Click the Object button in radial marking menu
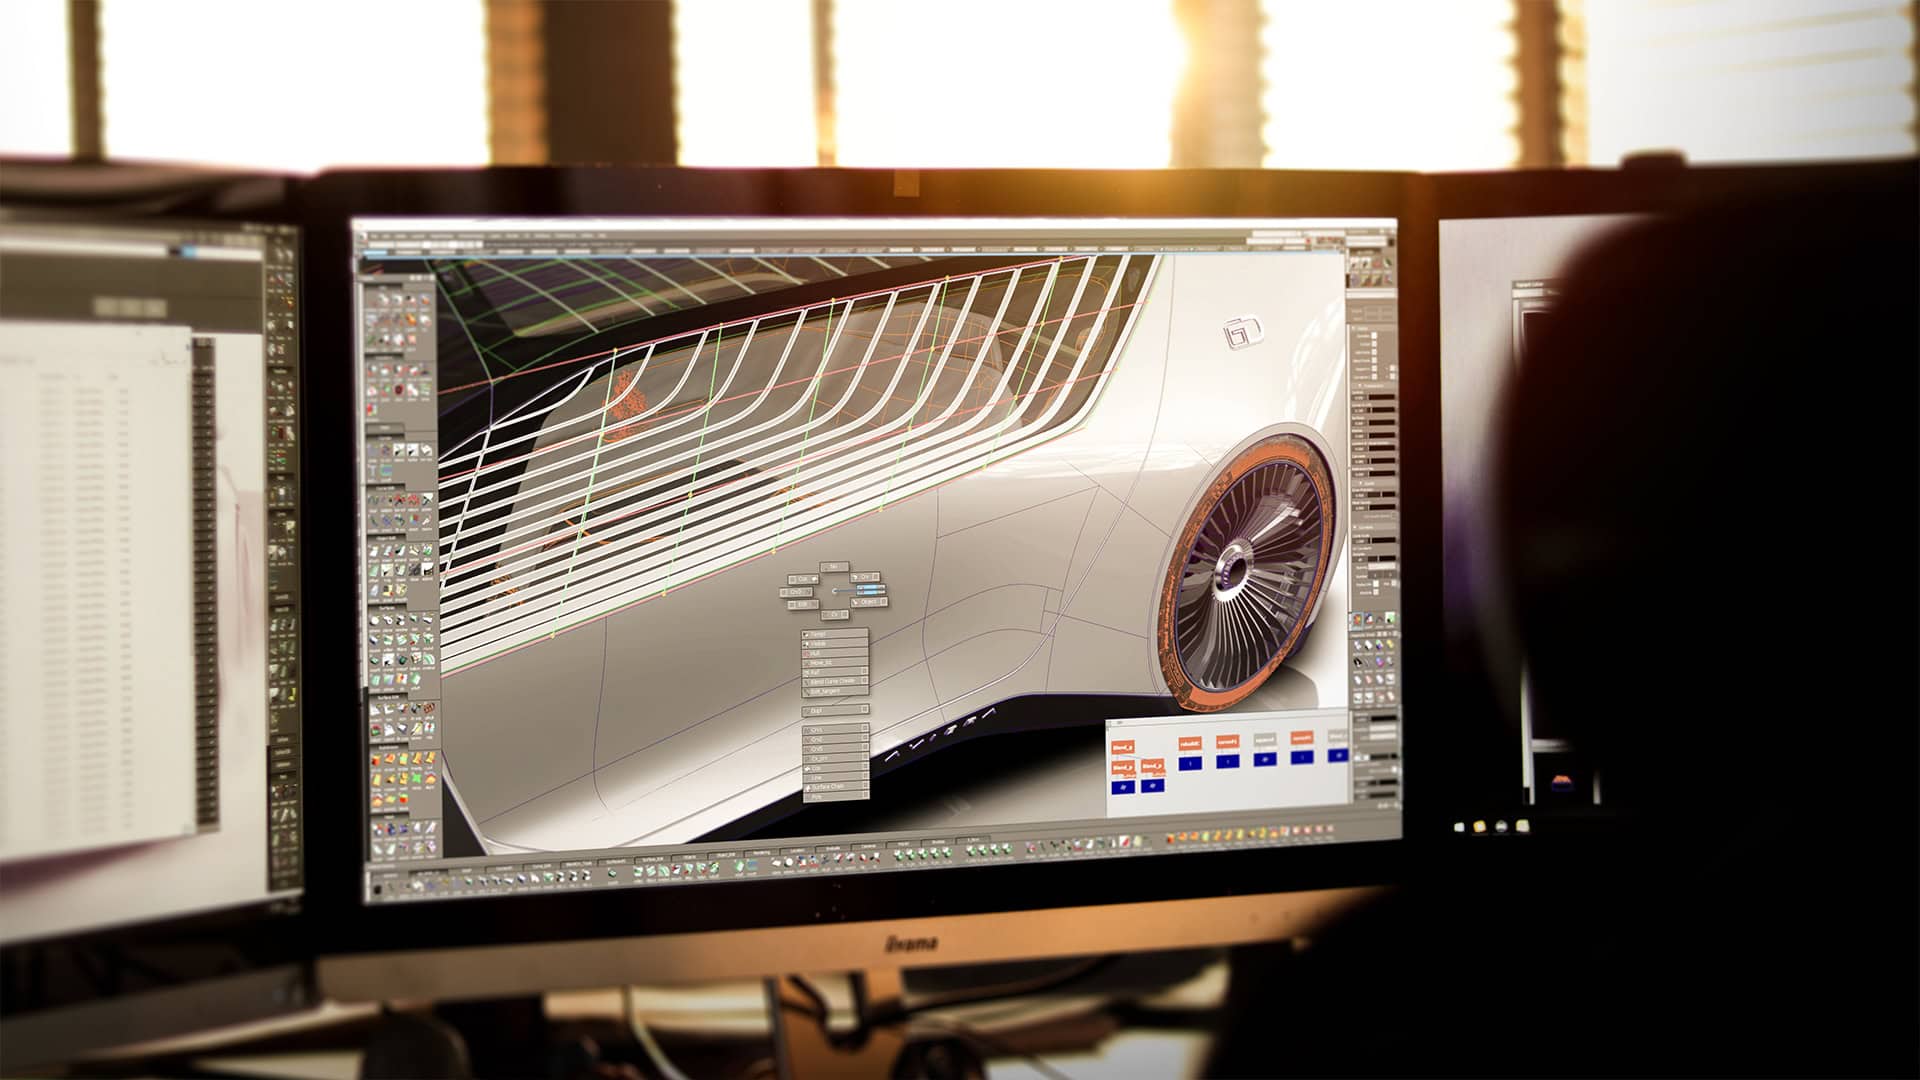1920x1080 pixels. tap(868, 602)
